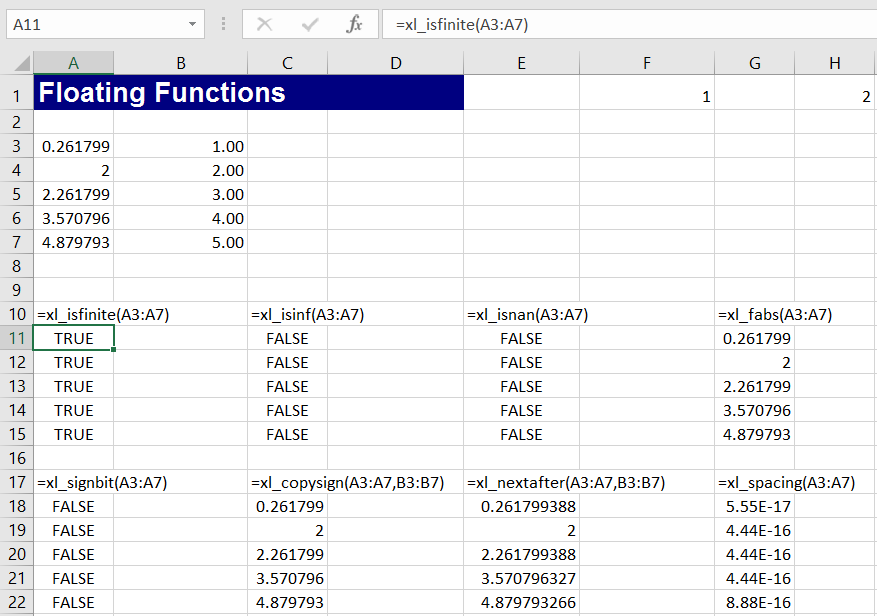Click the three-dot Name Box resize handle
877x616 pixels.
(222, 25)
